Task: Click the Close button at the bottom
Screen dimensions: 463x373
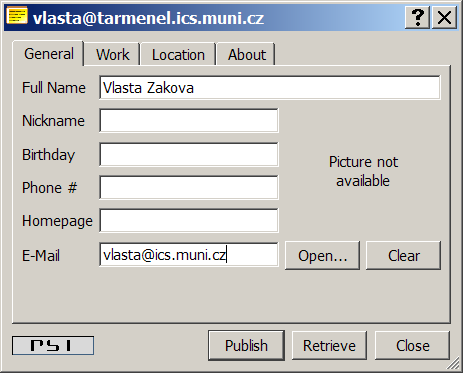Action: 413,346
